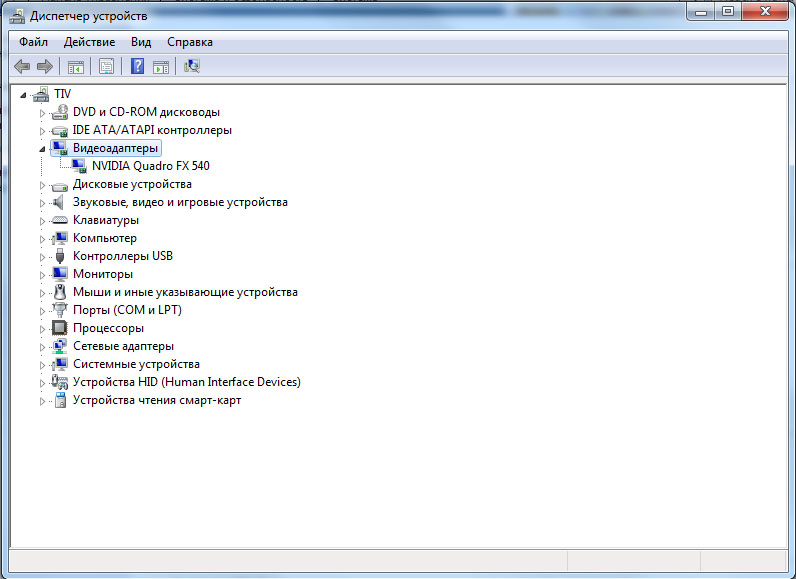The image size is (796, 579).
Task: Click the Процессоры chip icon
Action: [x=60, y=328]
